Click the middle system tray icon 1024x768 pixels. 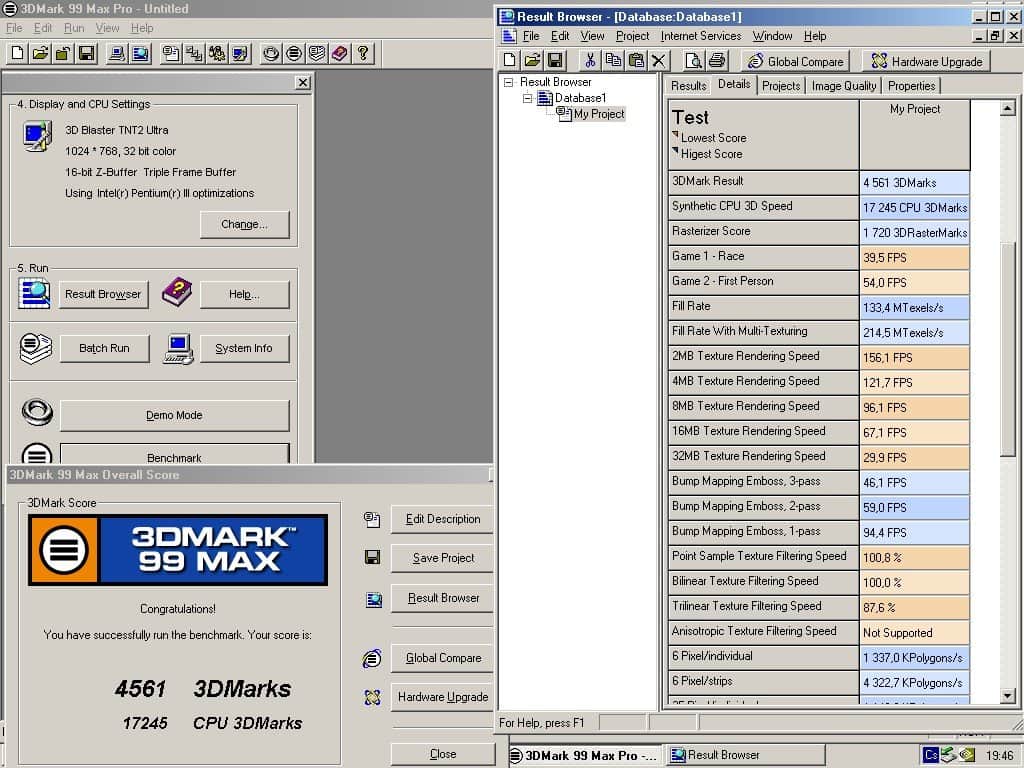coord(949,755)
